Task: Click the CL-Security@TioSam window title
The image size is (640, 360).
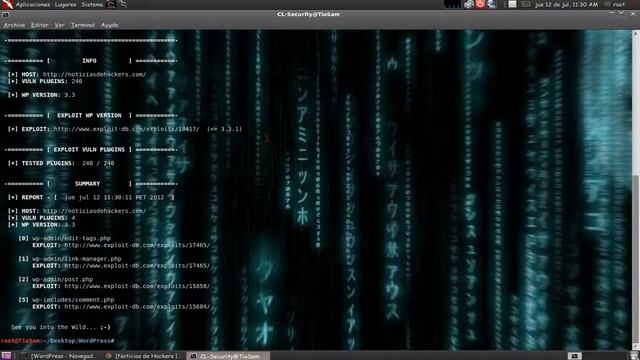Action: coord(308,14)
